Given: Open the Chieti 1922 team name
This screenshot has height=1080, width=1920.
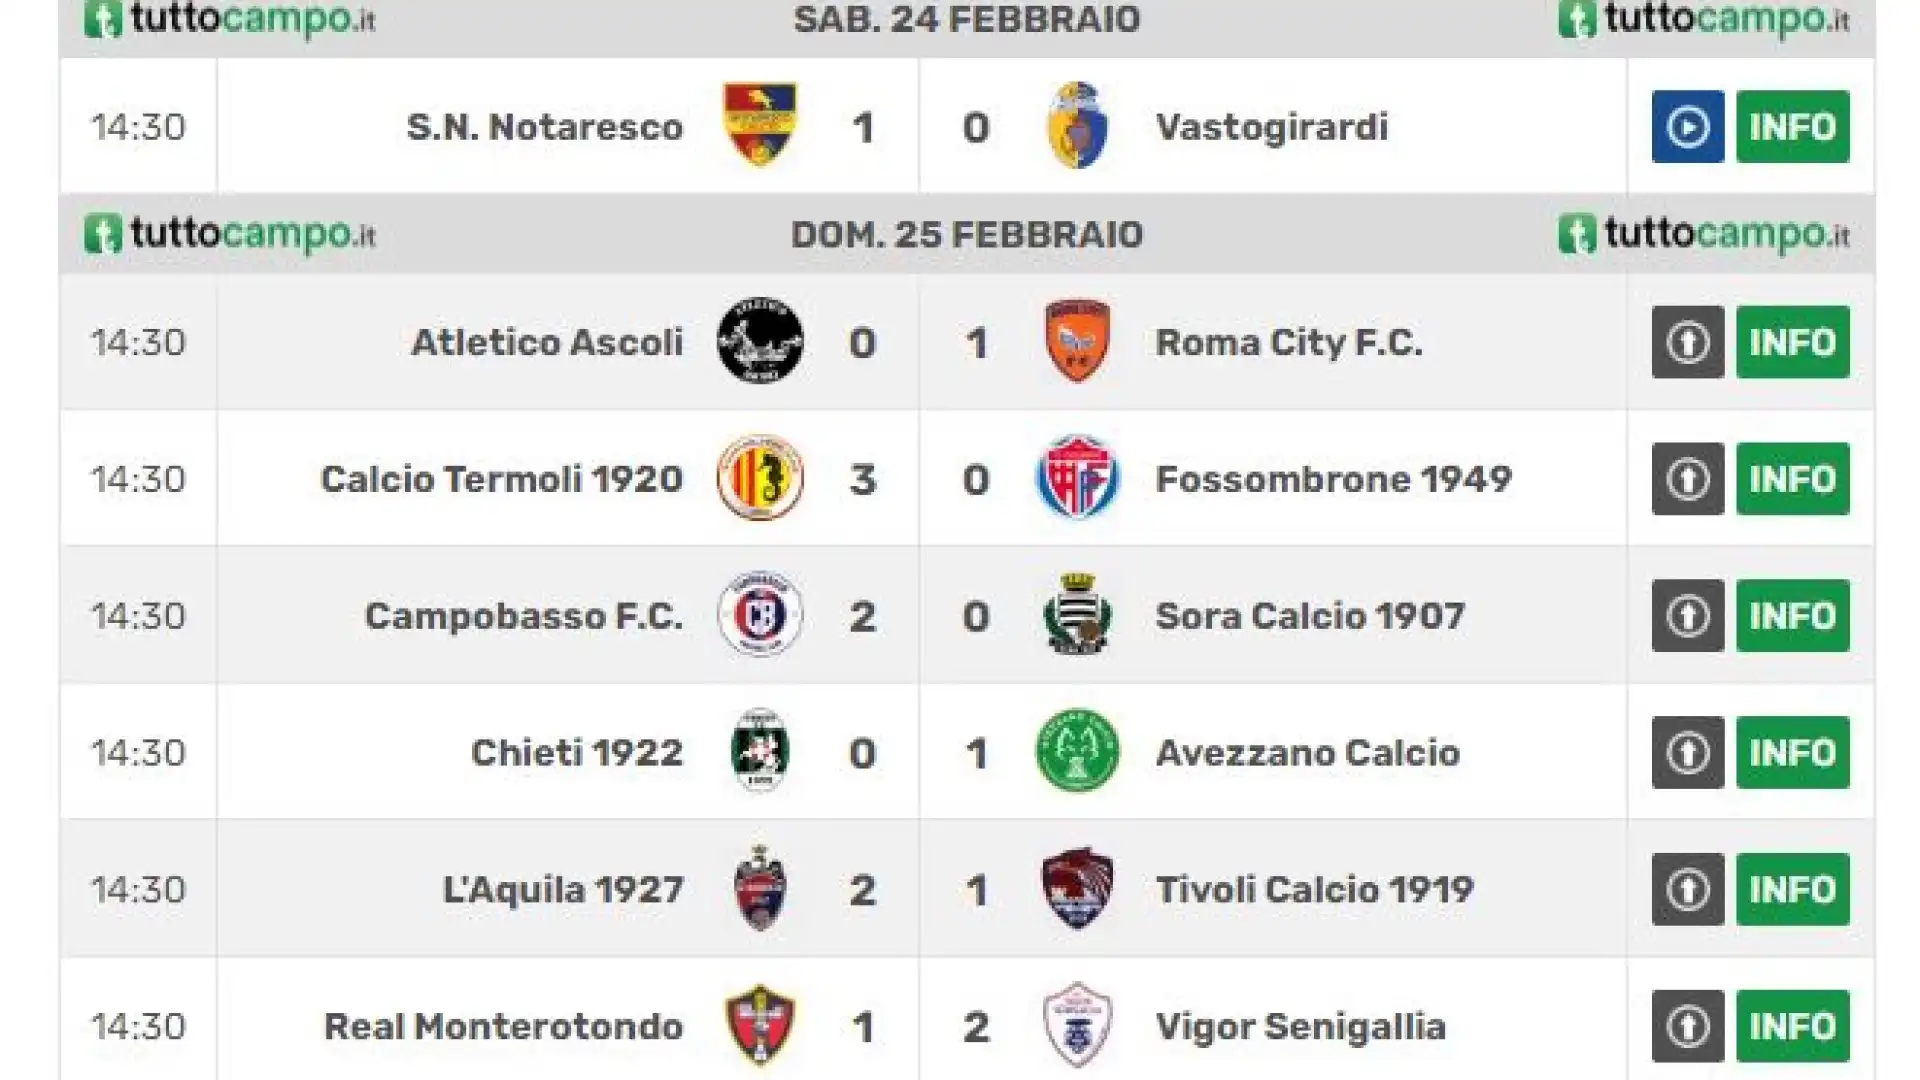Looking at the screenshot, I should click(x=577, y=753).
